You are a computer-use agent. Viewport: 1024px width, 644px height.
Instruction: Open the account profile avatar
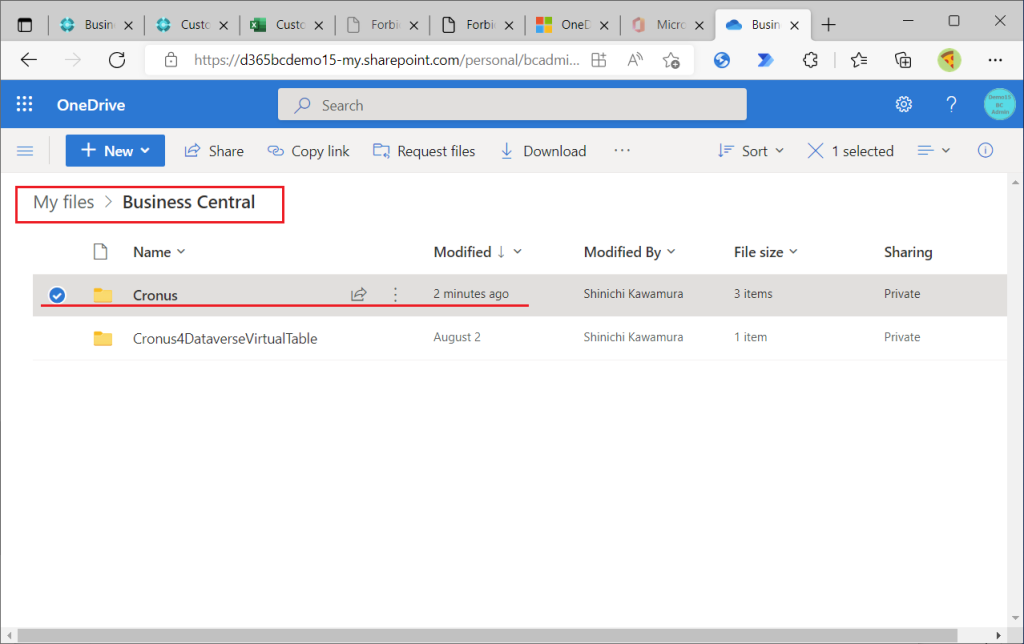point(999,104)
